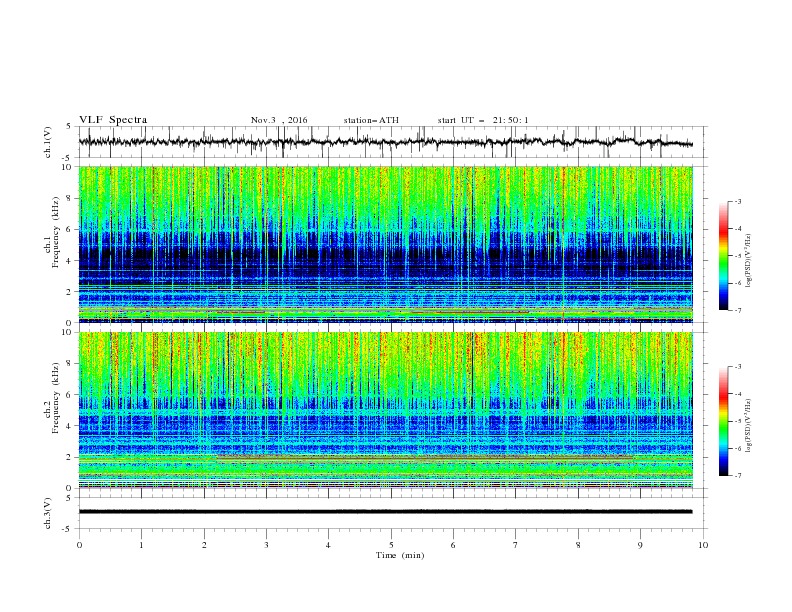Screen dimensions: 792x612
Task: Click the ch.2 spectrogram "6" kHz tick label
Action: coord(70,395)
